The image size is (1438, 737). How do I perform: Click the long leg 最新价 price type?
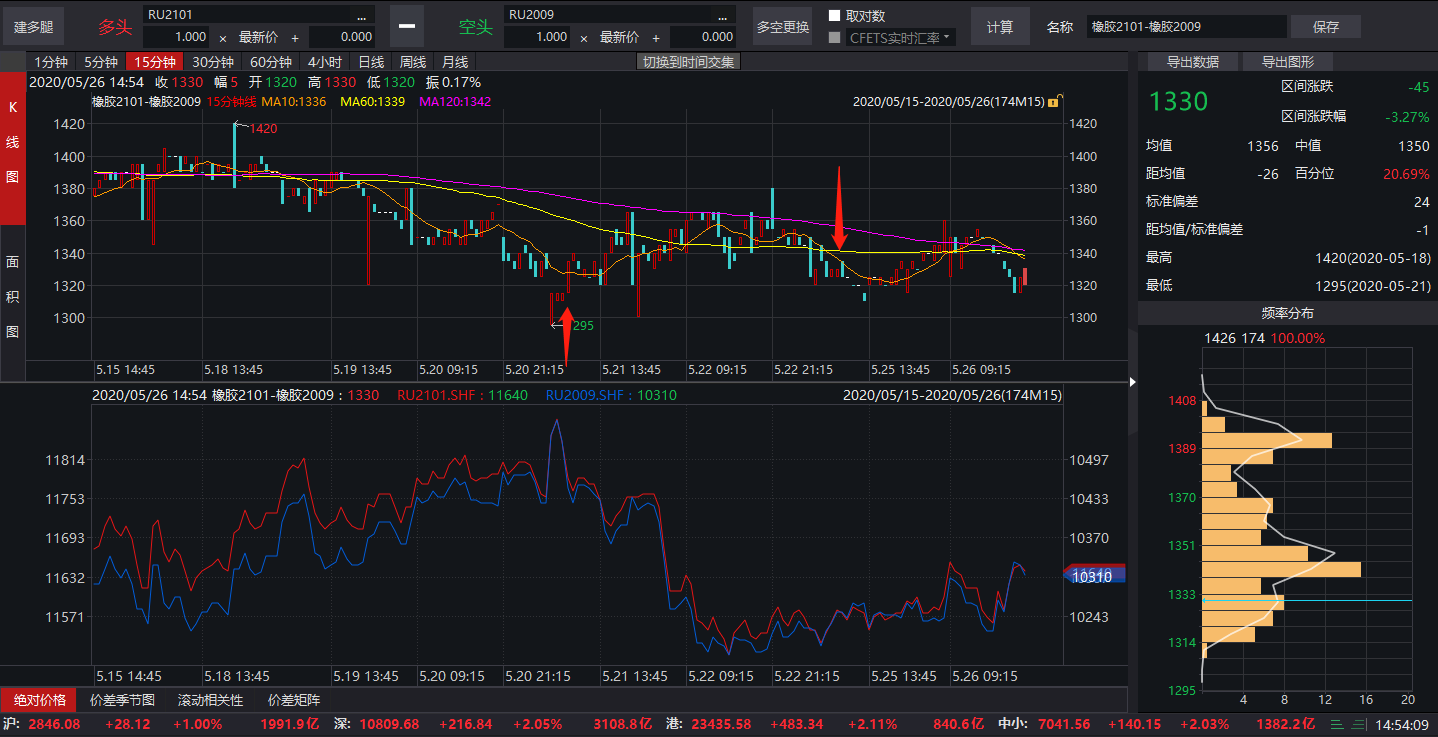[258, 37]
